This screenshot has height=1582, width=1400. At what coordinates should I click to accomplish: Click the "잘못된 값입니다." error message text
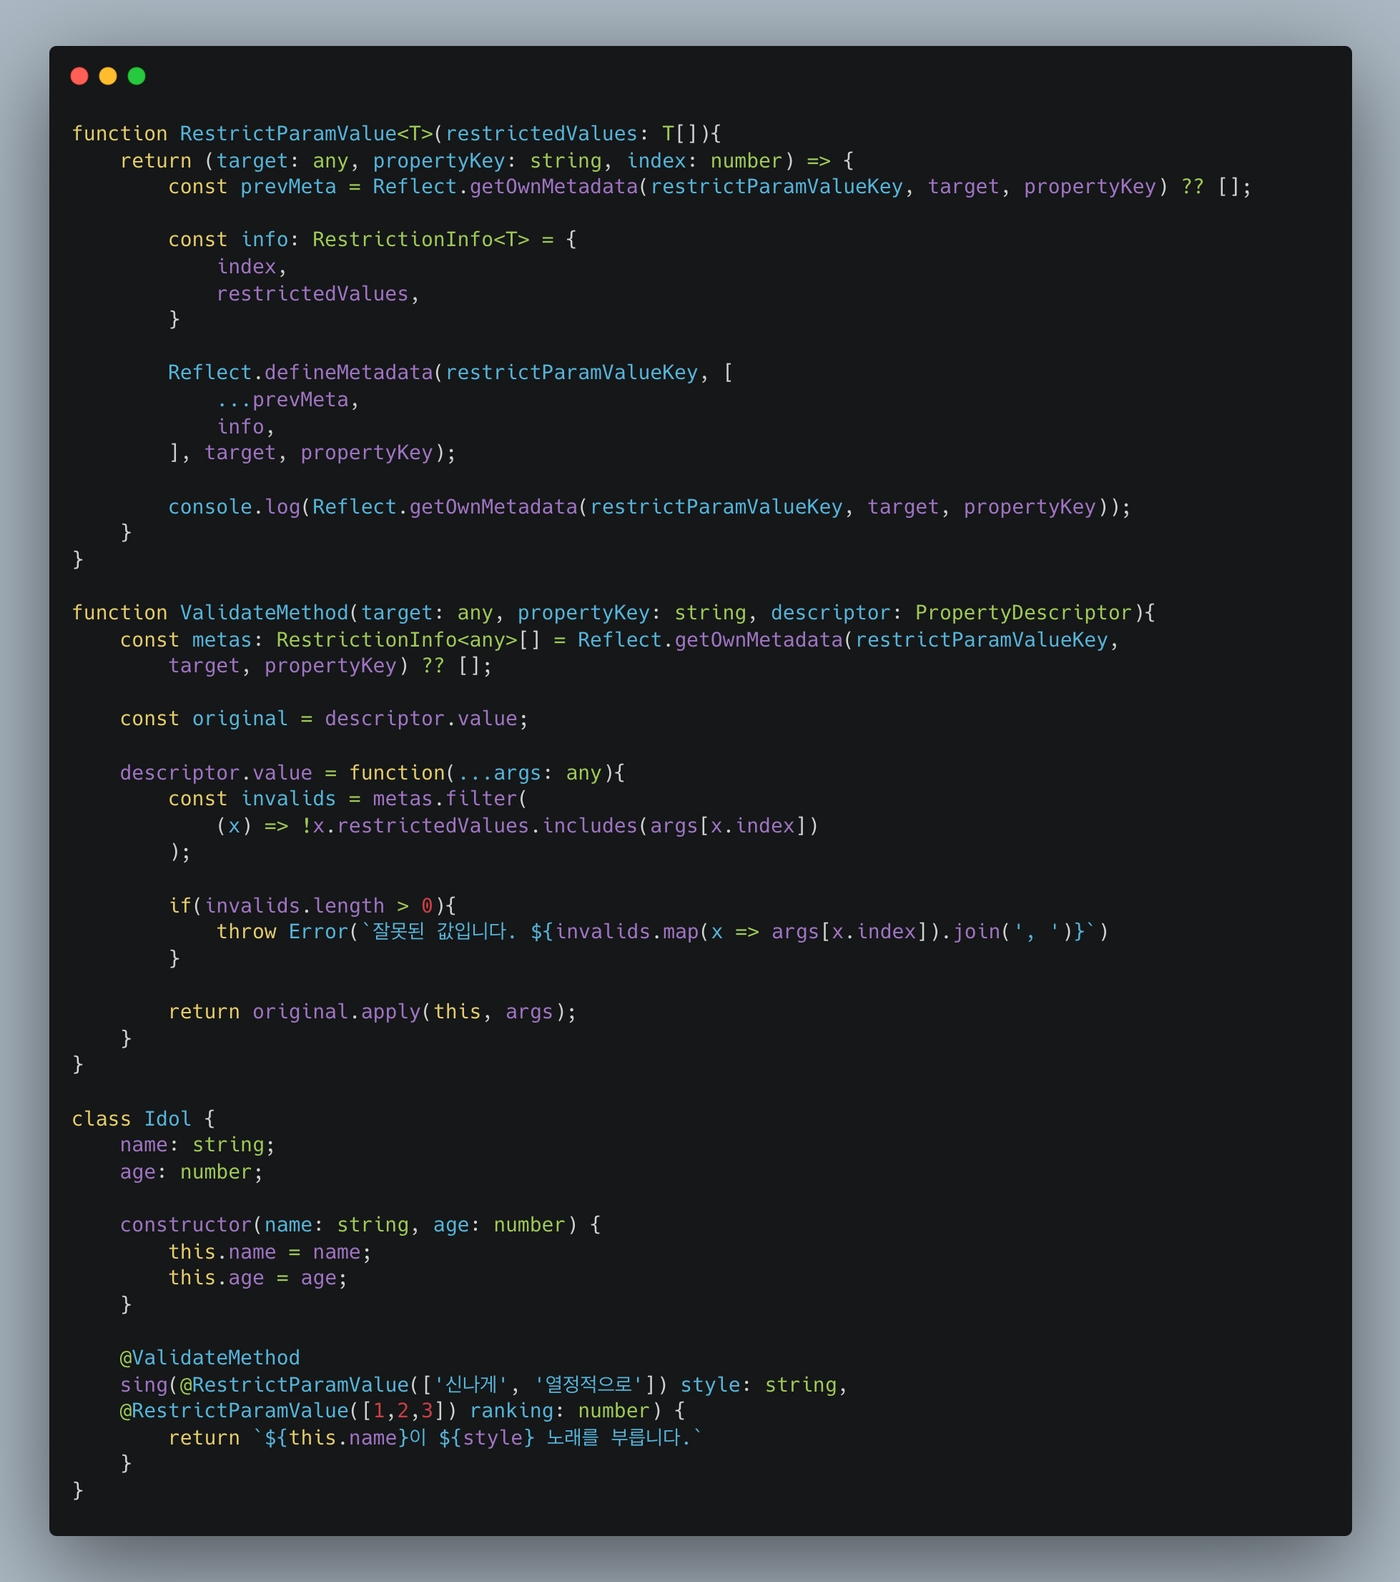[x=445, y=932]
